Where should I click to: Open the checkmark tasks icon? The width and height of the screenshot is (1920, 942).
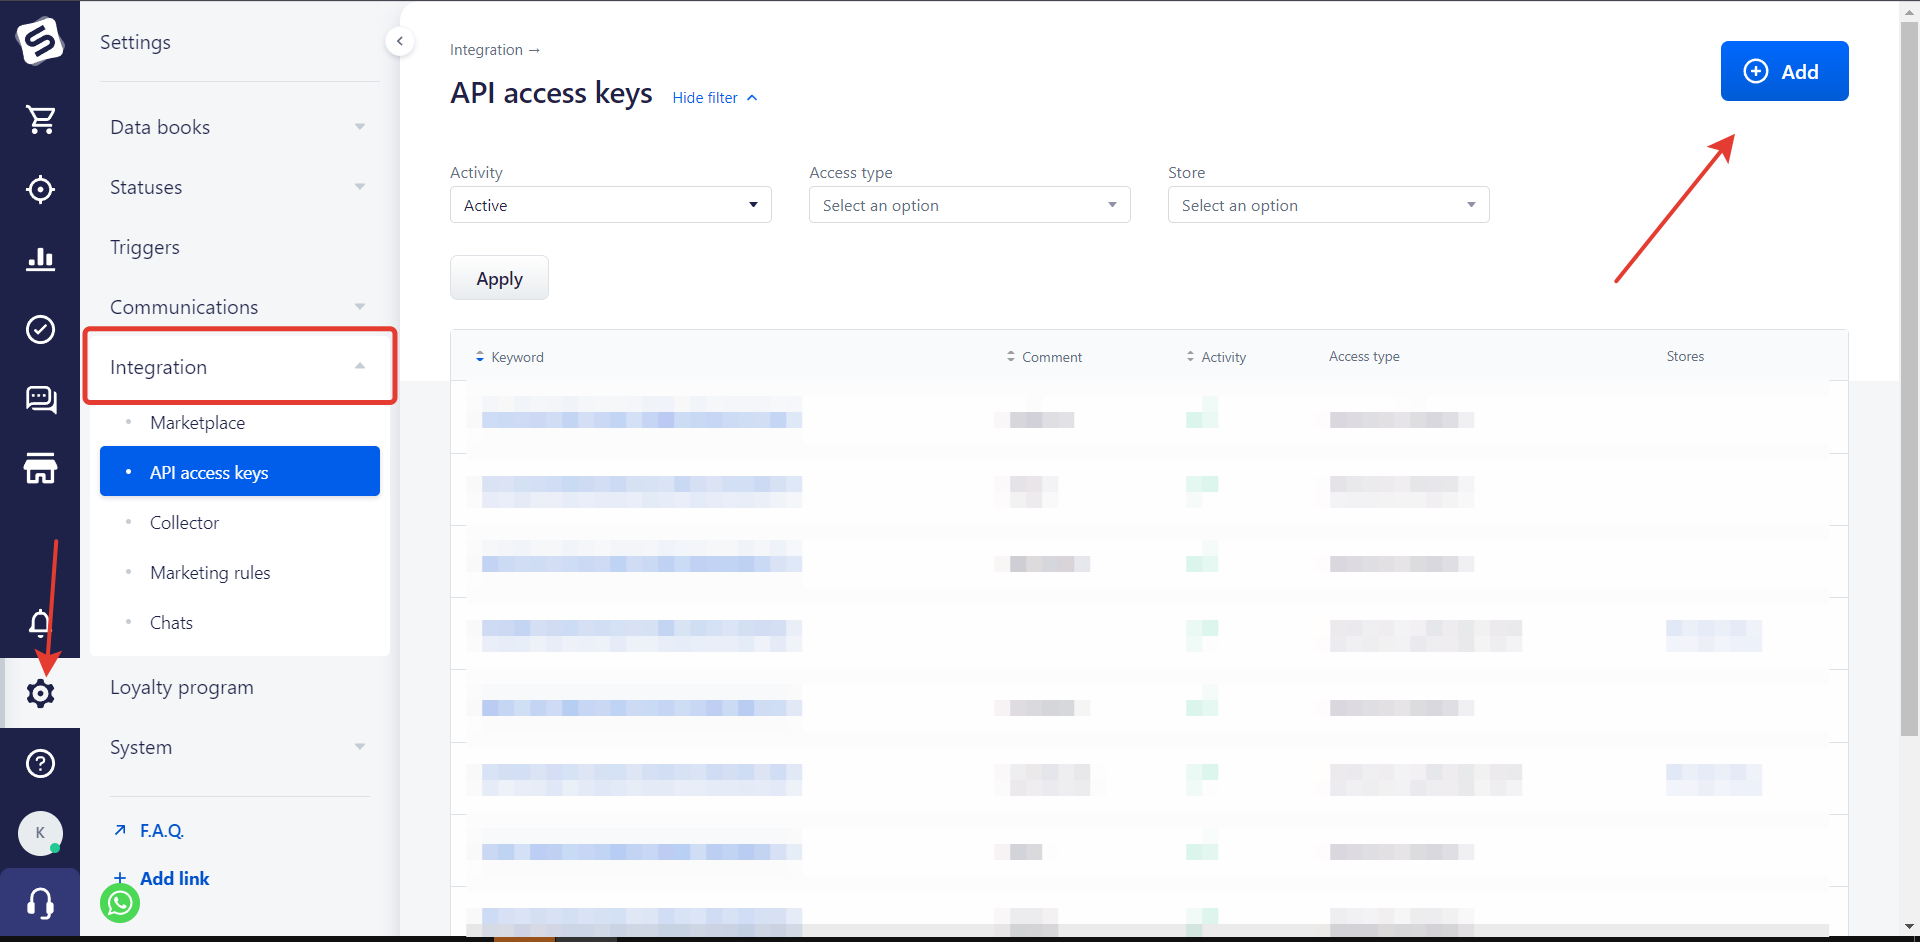[40, 329]
